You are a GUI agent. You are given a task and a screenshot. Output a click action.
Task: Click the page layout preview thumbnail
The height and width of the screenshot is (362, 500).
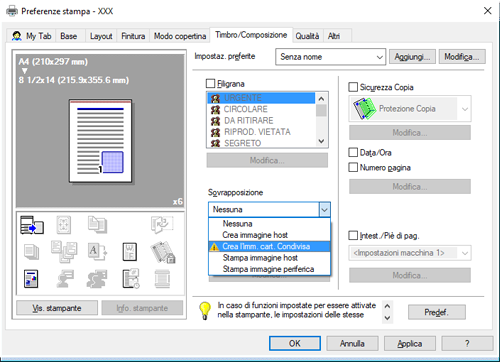coord(100,141)
